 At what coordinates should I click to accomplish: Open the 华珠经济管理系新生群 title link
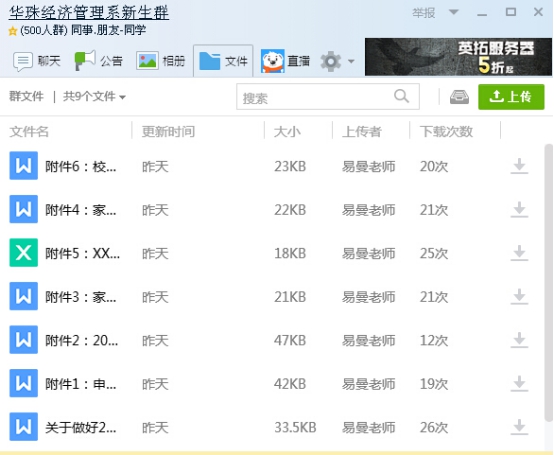[89, 13]
